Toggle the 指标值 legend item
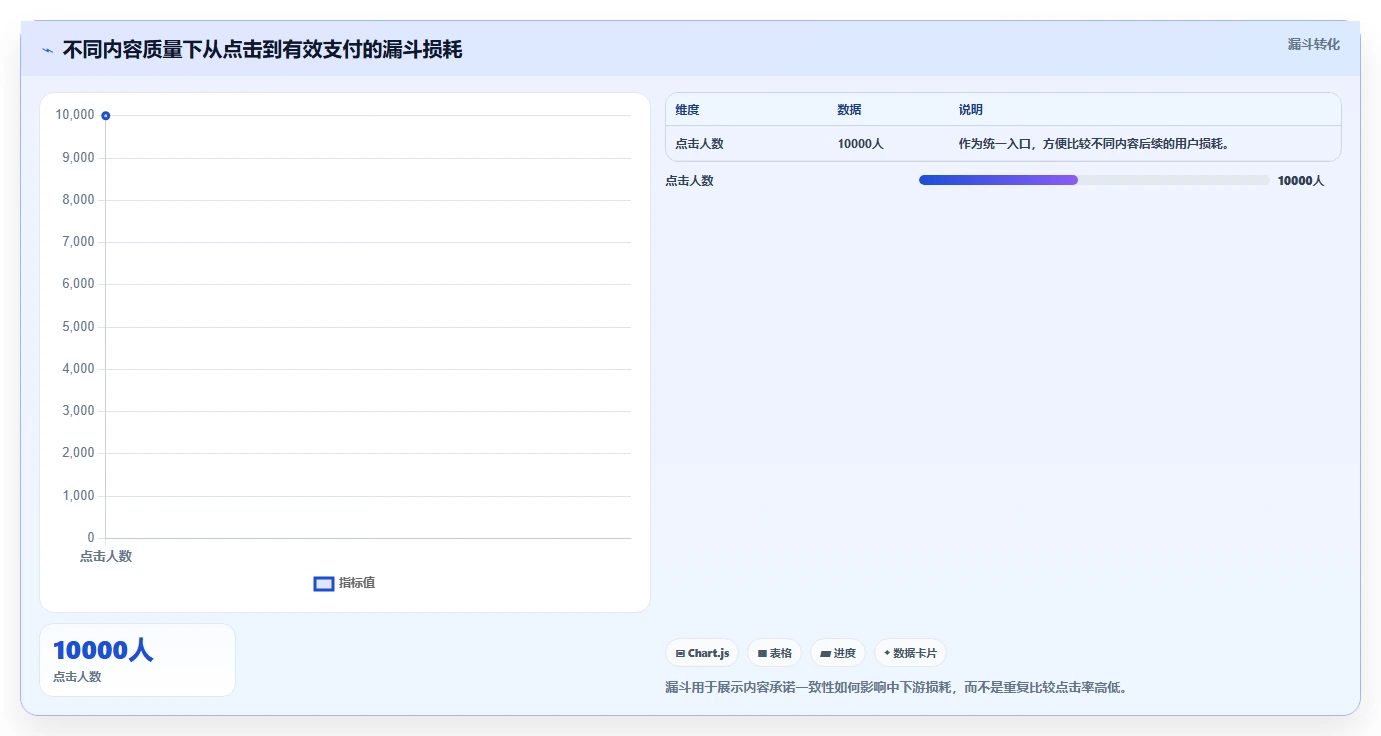 [x=344, y=583]
